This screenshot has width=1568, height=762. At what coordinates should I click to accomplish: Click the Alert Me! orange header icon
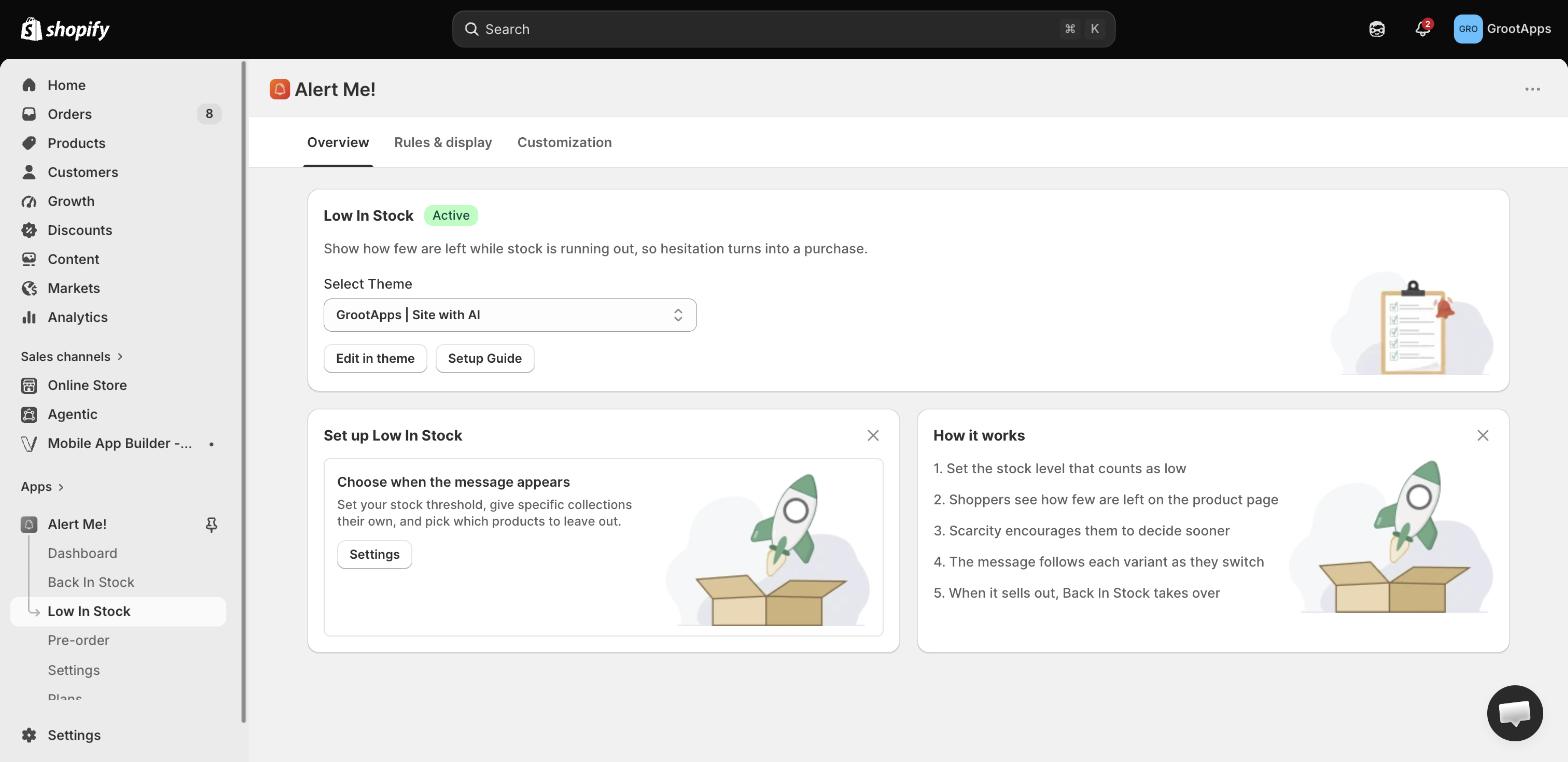pyautogui.click(x=280, y=89)
